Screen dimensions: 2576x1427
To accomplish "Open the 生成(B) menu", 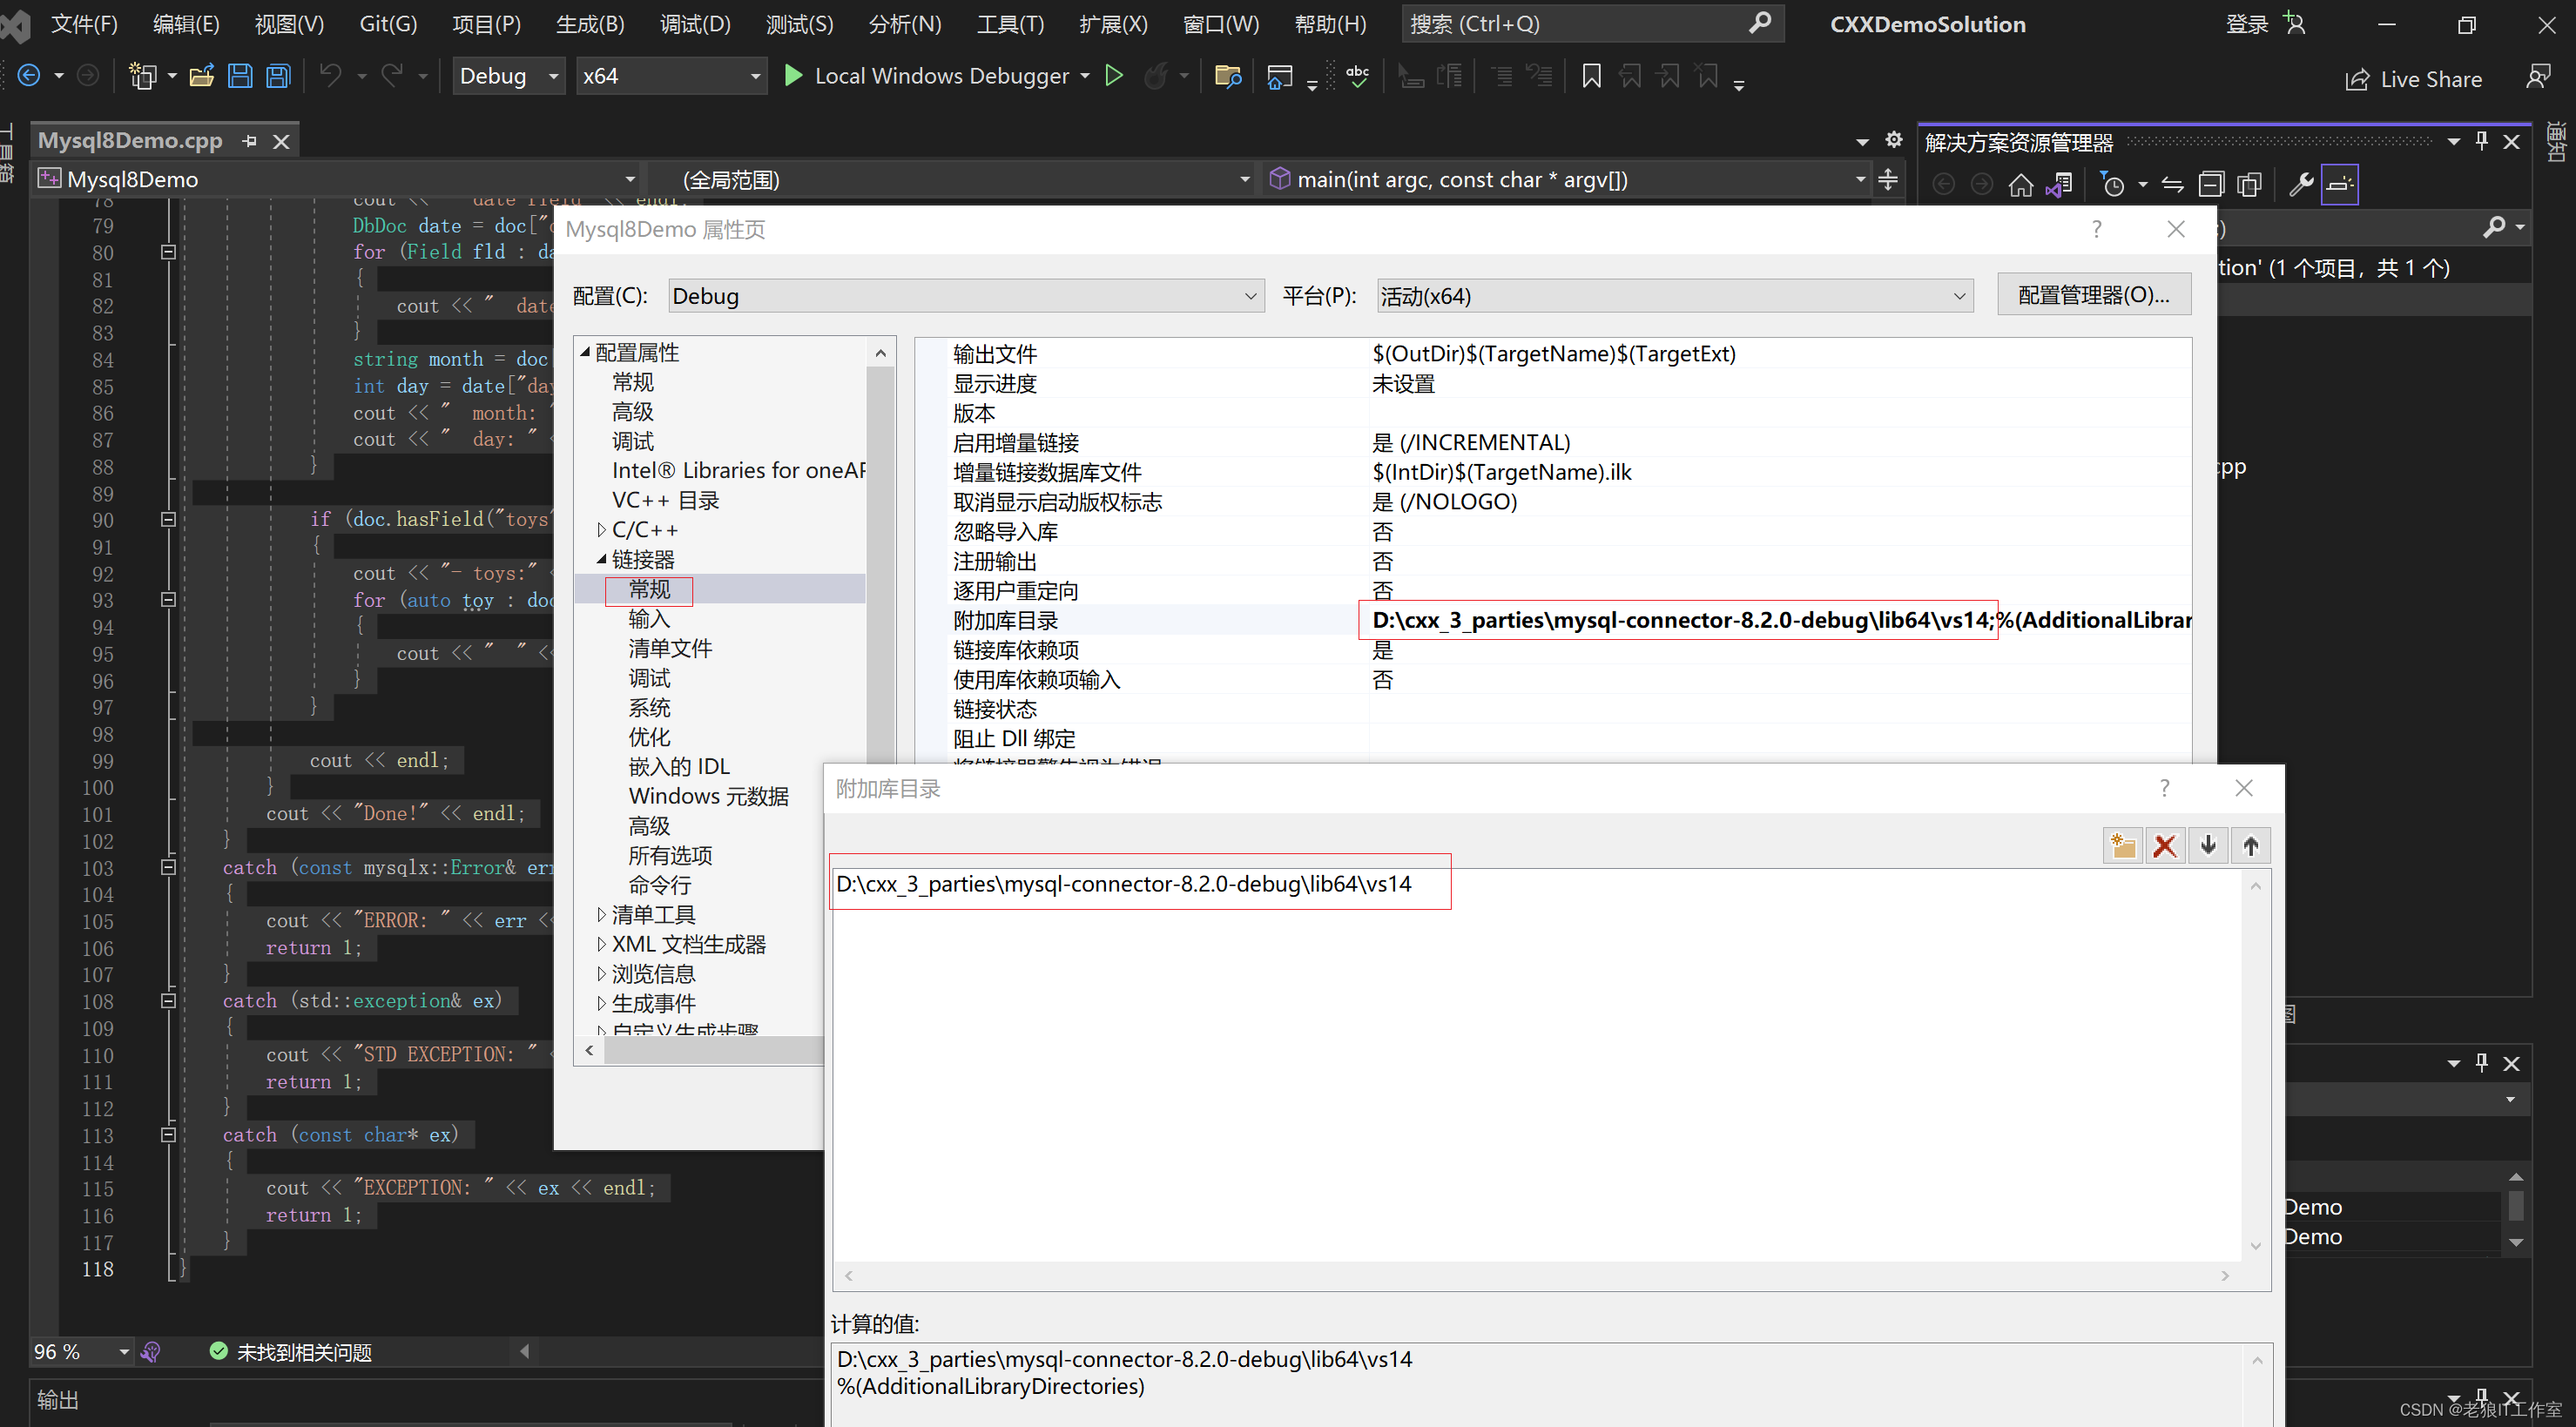I will click(x=590, y=24).
